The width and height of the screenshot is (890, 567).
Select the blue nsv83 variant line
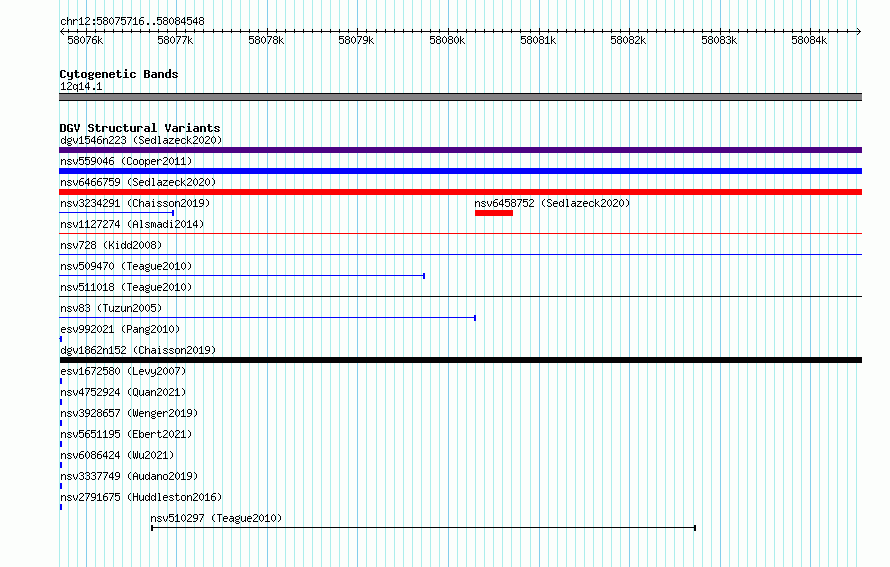click(x=267, y=318)
